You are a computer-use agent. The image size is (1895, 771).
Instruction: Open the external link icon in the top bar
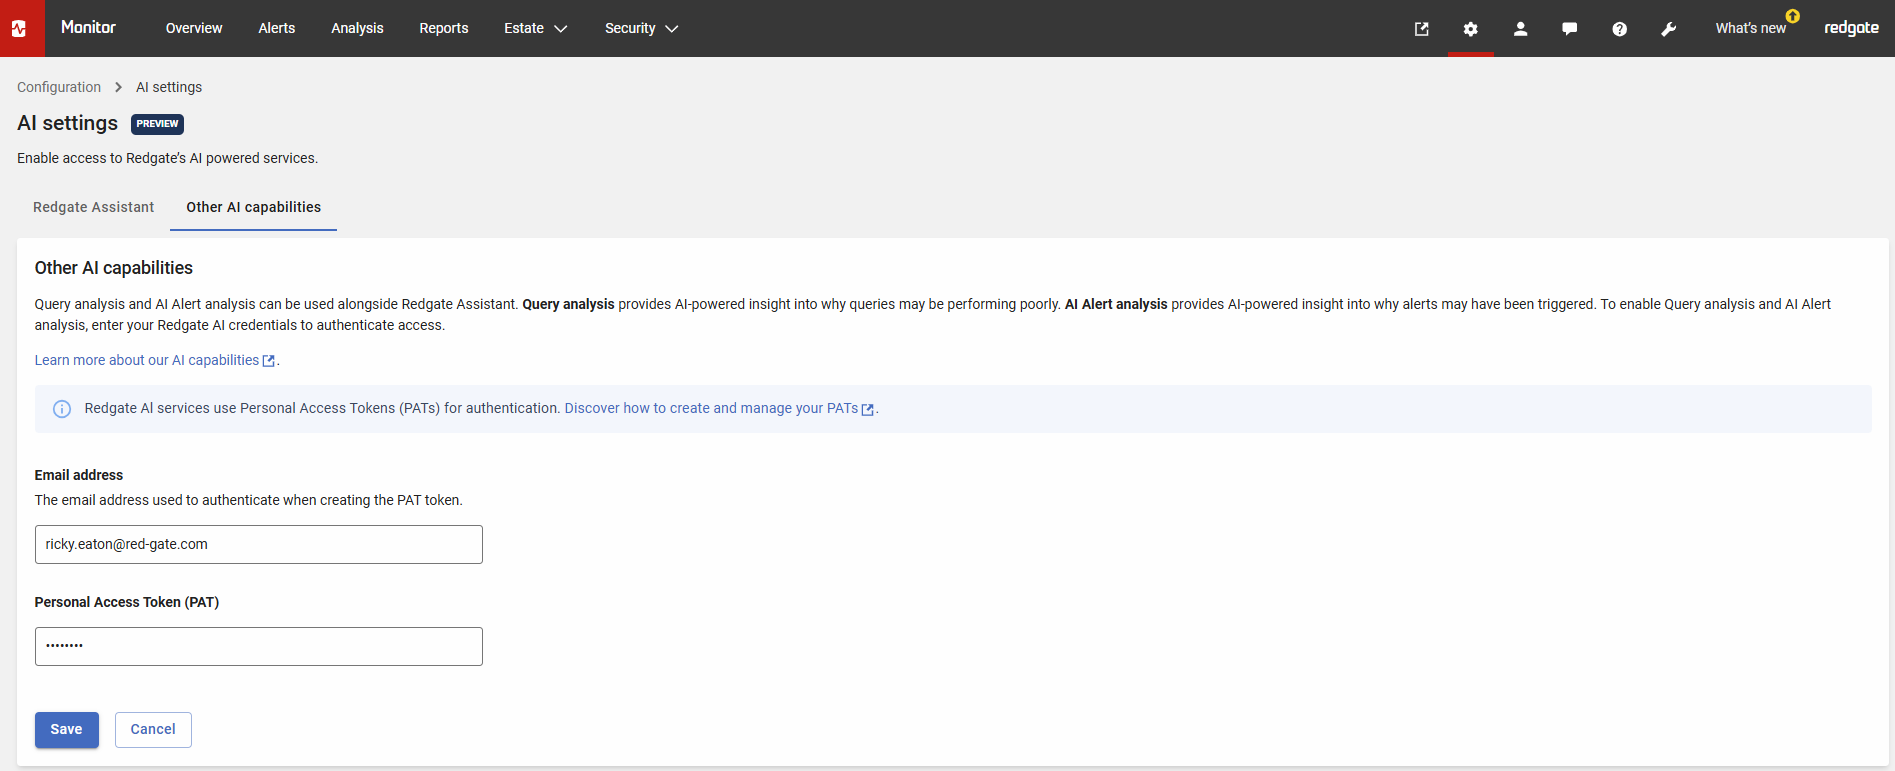point(1421,29)
